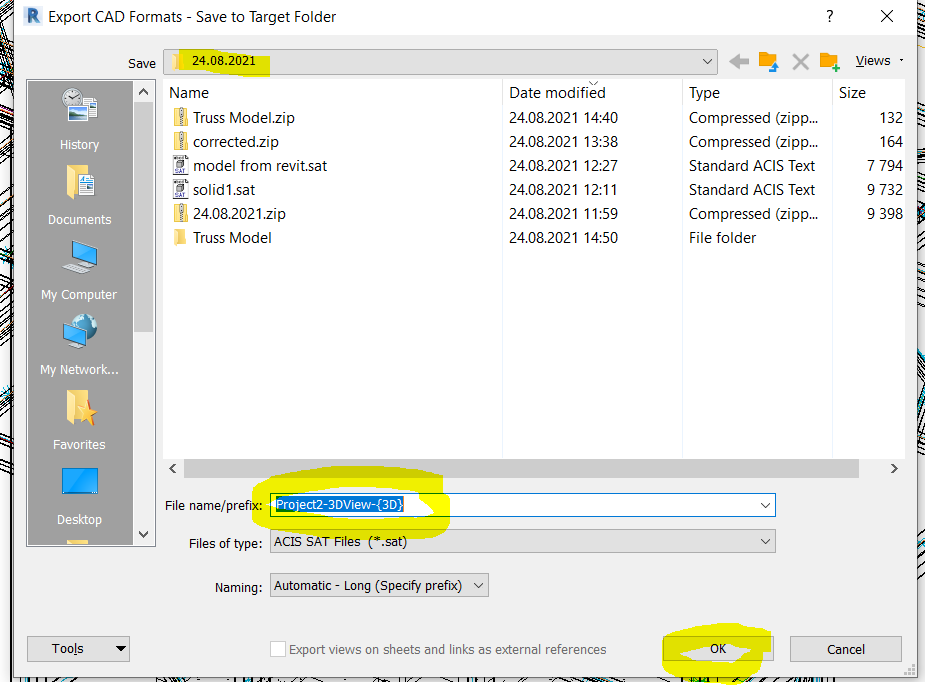Click the delete (X) icon in toolbar

tap(800, 60)
